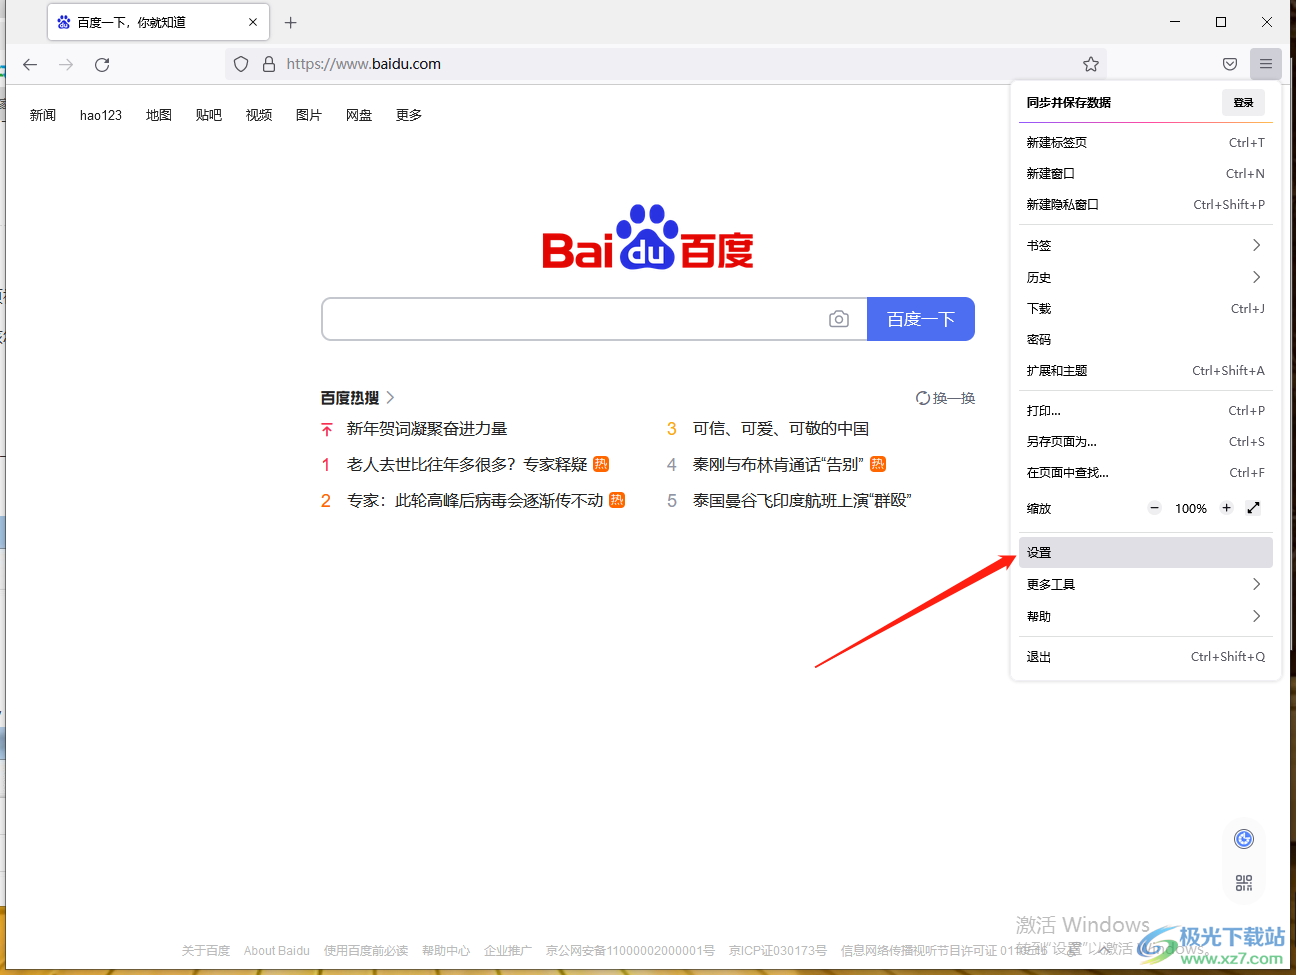This screenshot has height=975, width=1296.
Task: Open hot topic 老人去世比往年多很多
Action: click(x=467, y=465)
